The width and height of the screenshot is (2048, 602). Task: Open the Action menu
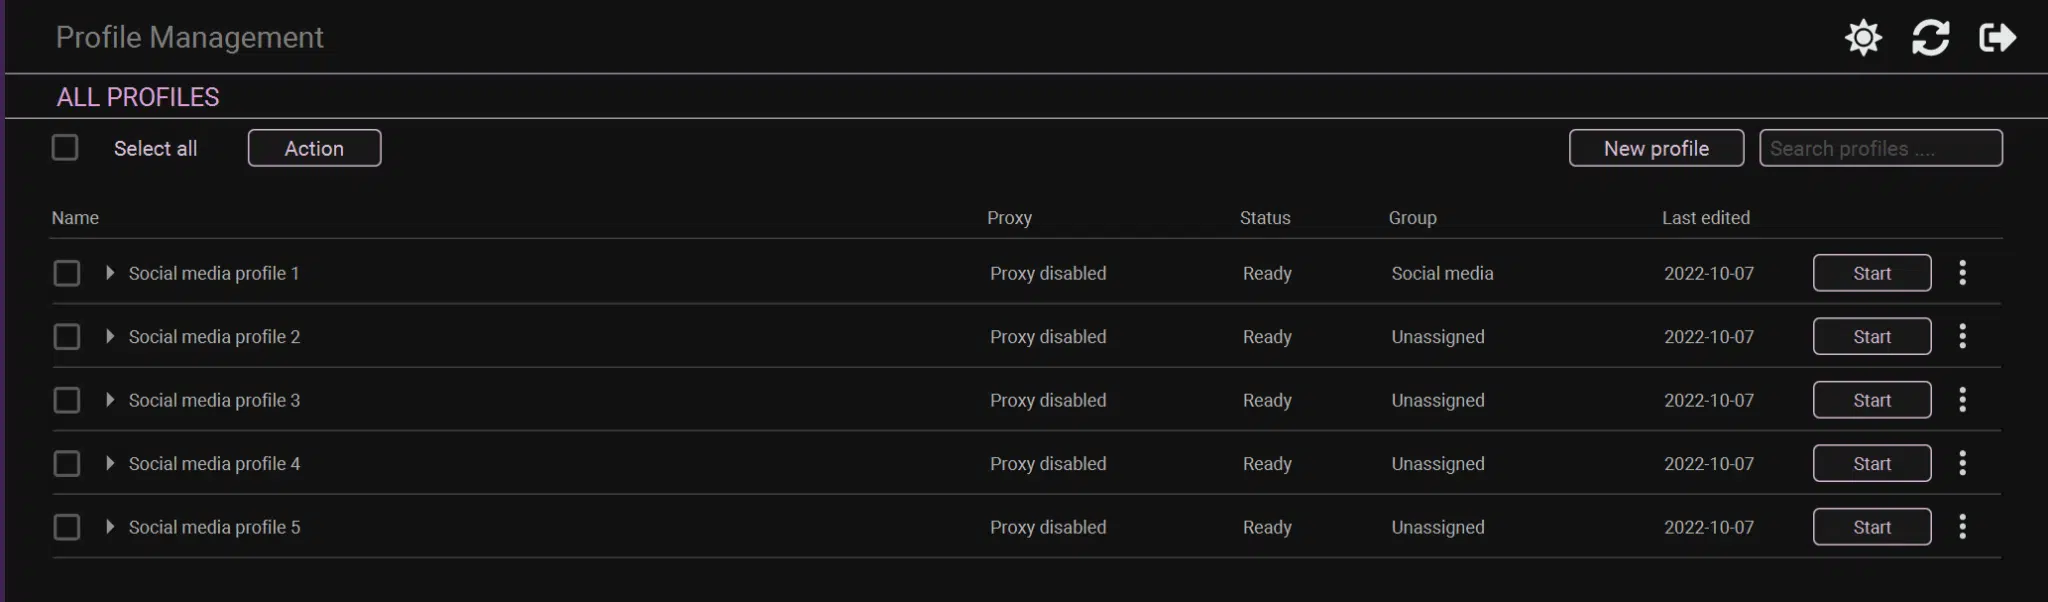[x=314, y=148]
